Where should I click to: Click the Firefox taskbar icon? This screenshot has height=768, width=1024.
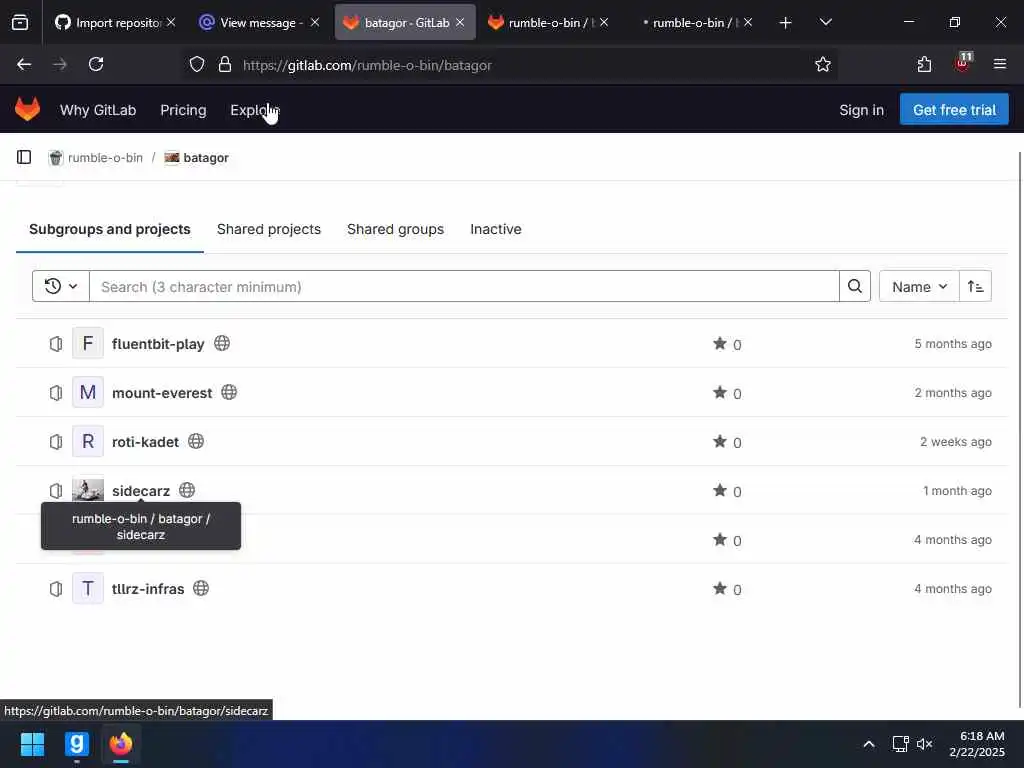point(121,743)
